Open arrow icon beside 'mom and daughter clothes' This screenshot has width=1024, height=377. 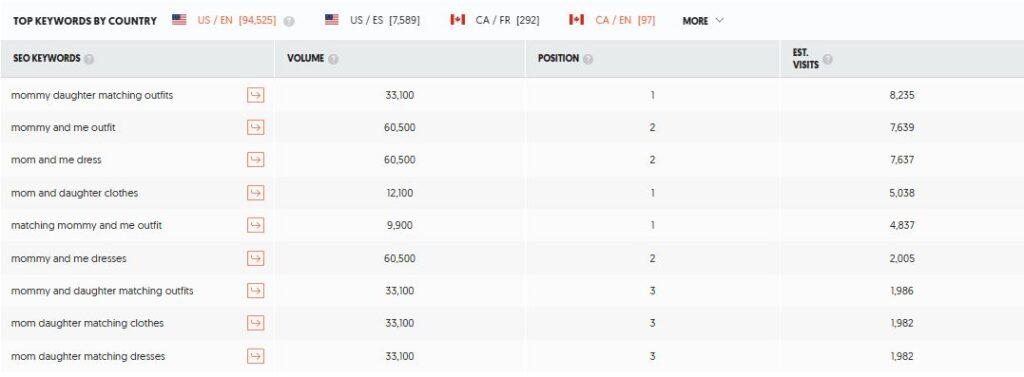pos(255,193)
